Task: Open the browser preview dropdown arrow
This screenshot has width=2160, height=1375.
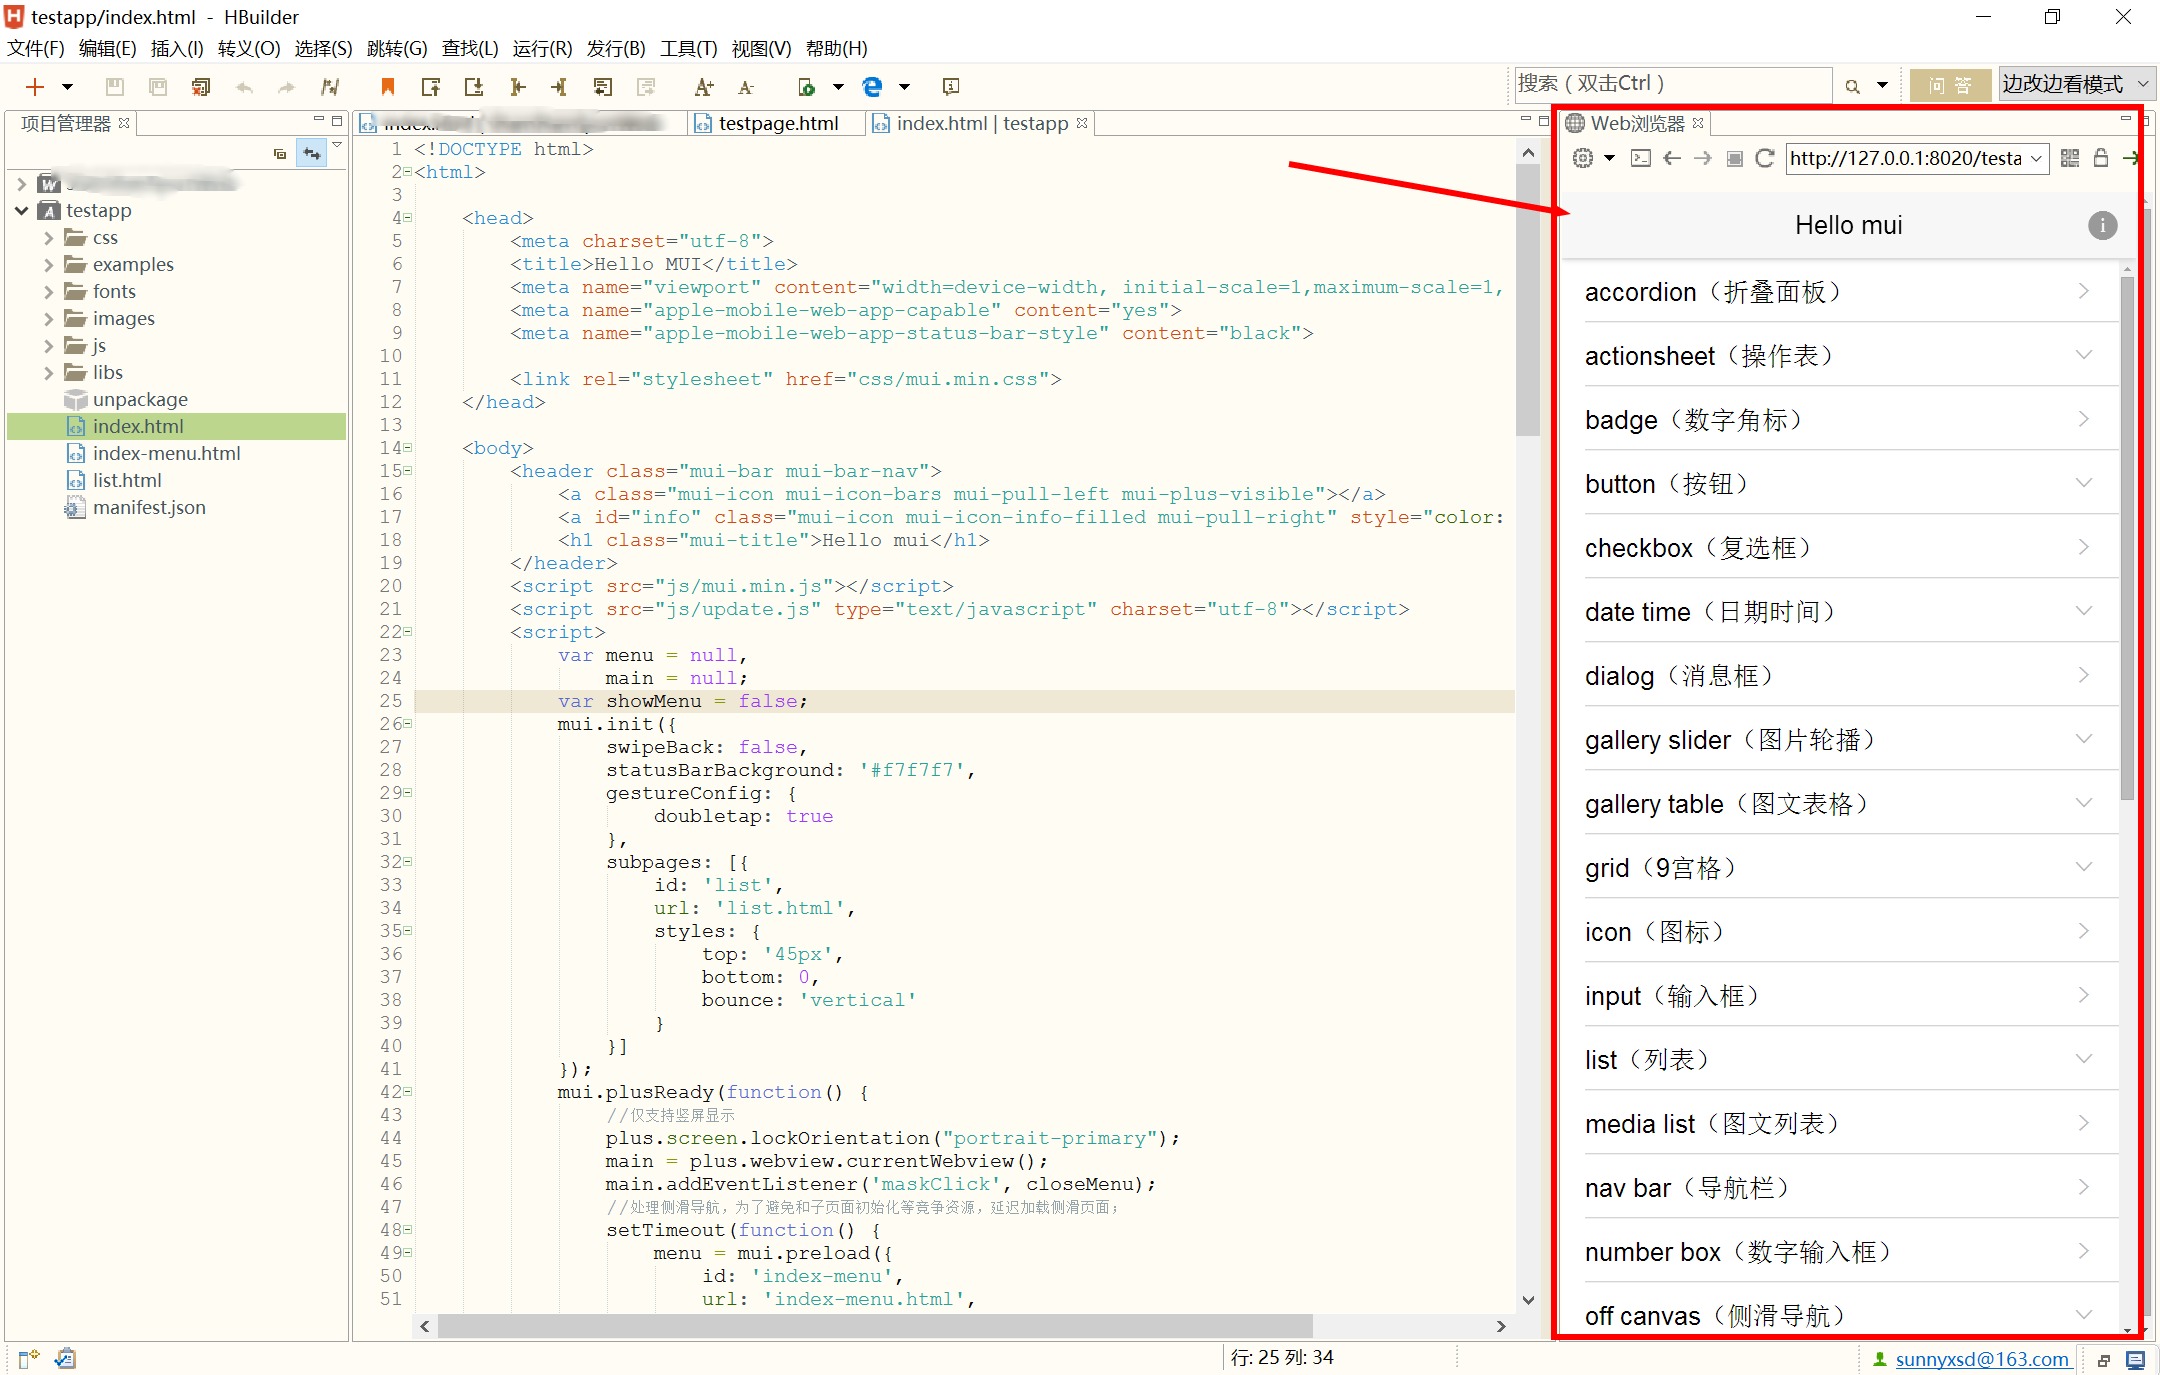Action: (904, 87)
